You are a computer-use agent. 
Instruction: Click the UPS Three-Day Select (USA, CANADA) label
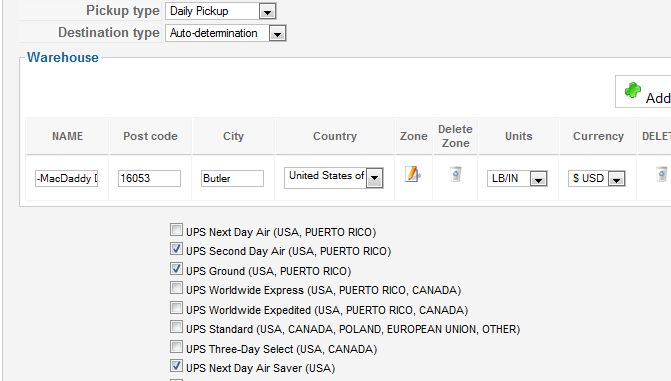point(281,349)
